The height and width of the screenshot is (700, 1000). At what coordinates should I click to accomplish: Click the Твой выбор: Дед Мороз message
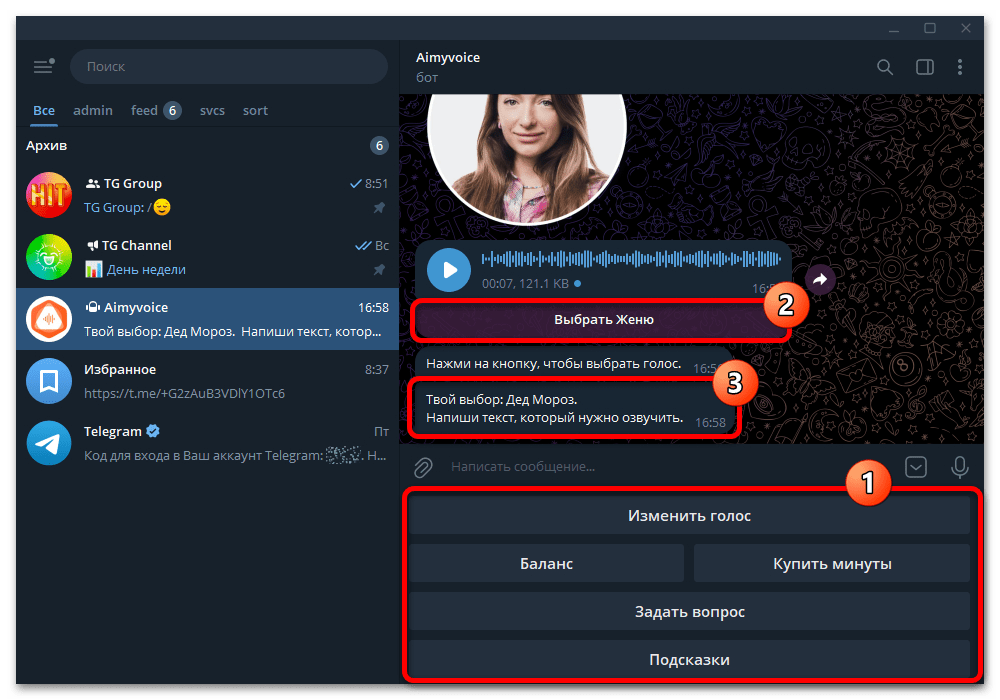pos(573,409)
